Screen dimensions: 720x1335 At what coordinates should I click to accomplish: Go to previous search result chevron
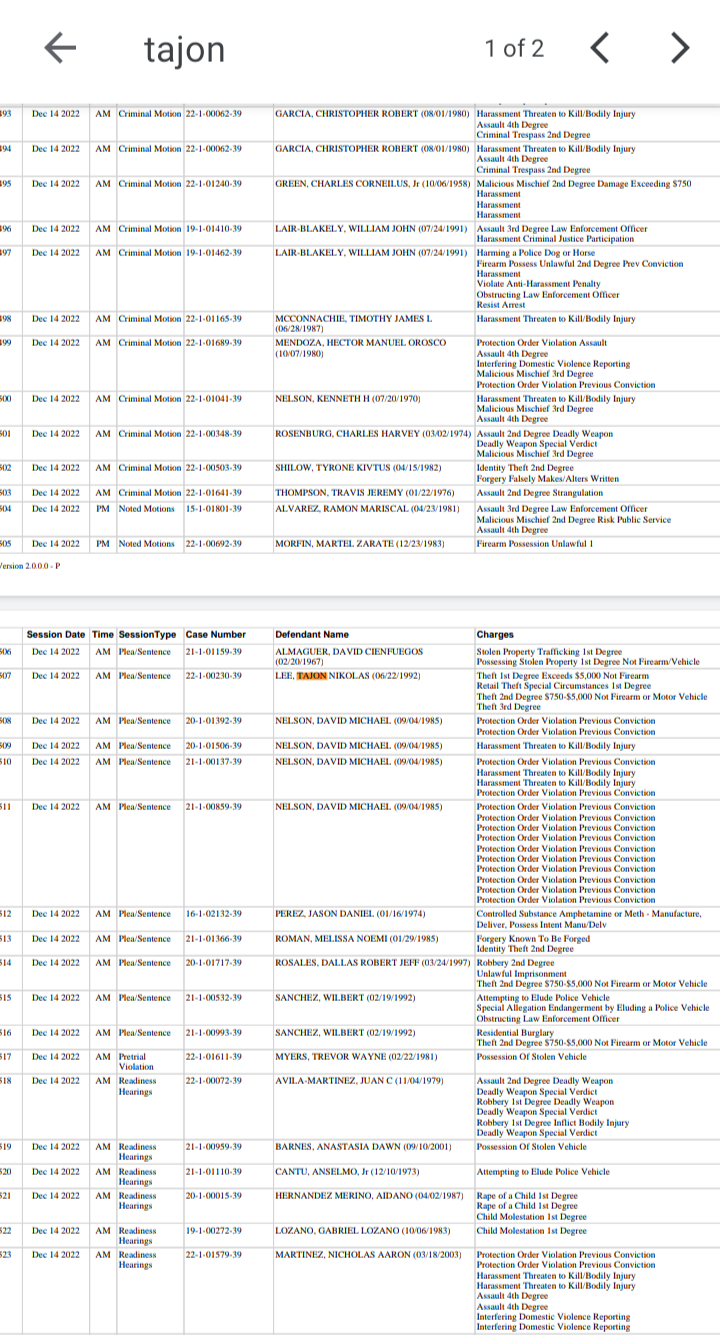point(599,47)
